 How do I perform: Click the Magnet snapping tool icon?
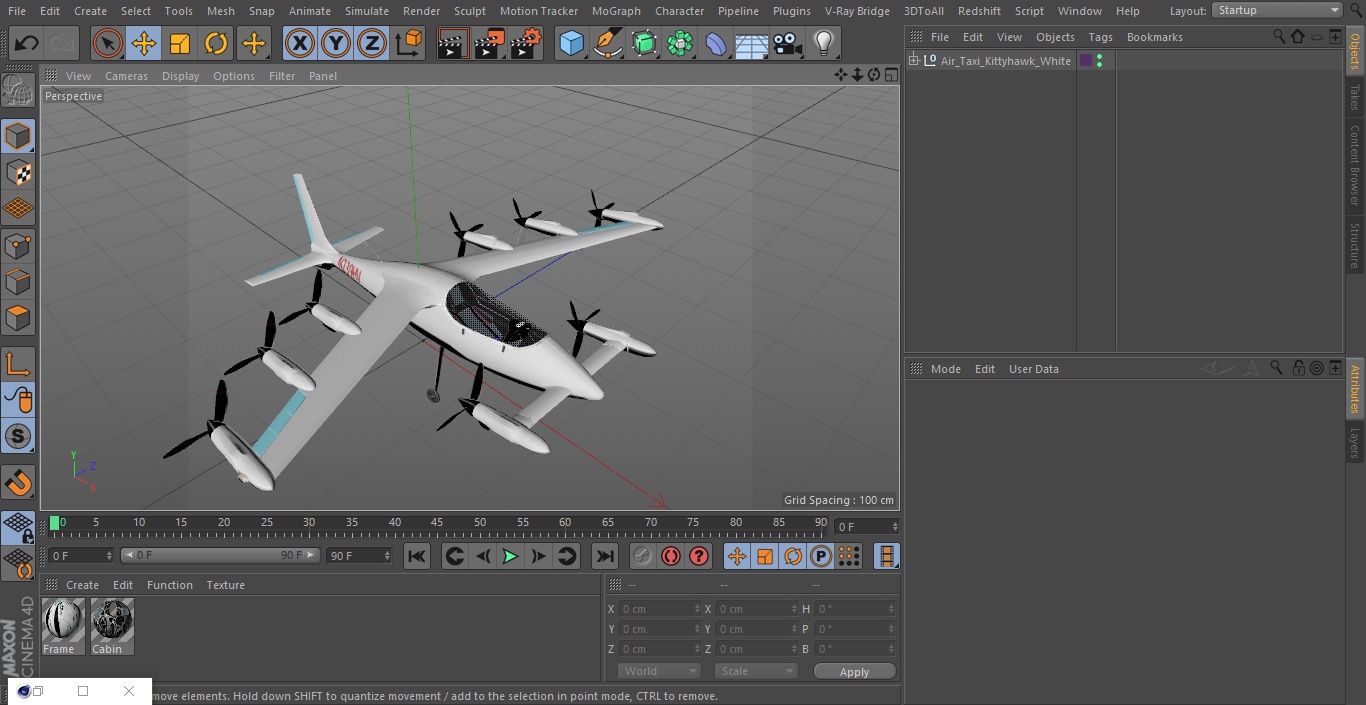click(18, 482)
